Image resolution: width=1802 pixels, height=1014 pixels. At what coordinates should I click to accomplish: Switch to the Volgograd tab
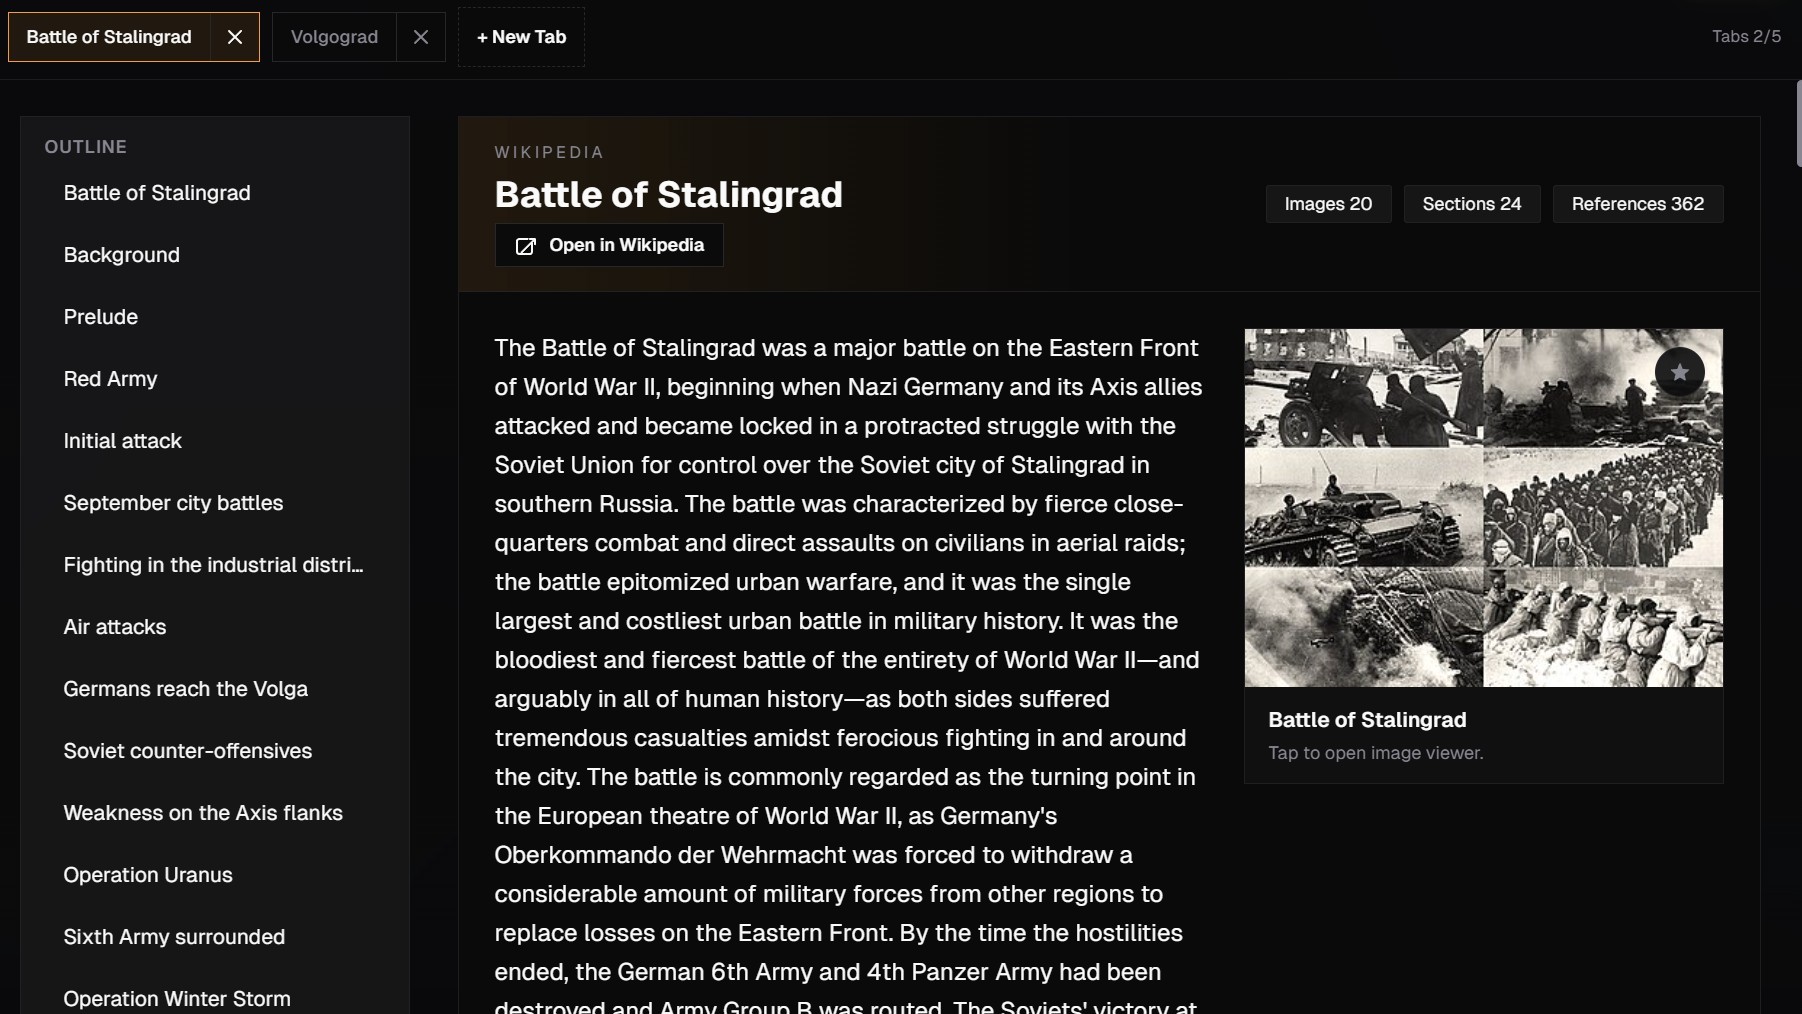[x=334, y=37]
